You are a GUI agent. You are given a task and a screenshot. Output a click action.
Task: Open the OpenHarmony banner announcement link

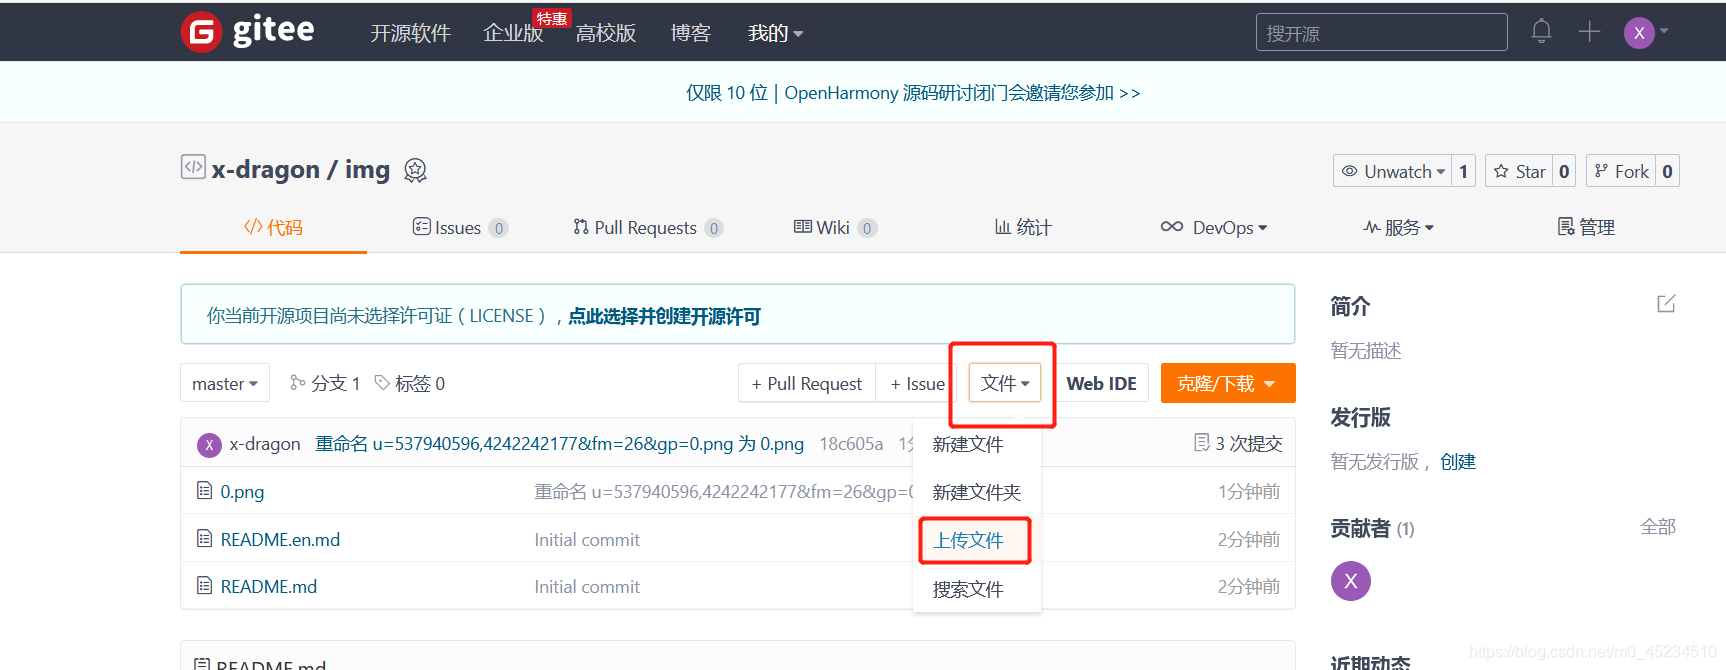point(912,92)
